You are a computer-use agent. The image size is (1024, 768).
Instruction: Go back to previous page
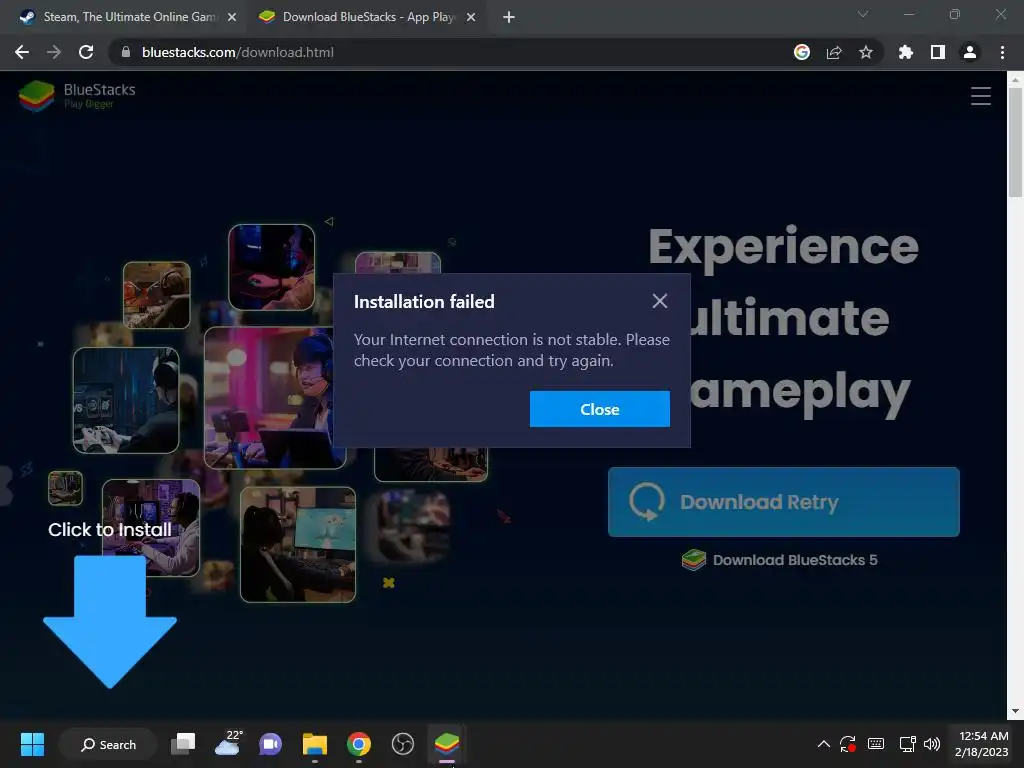click(22, 52)
